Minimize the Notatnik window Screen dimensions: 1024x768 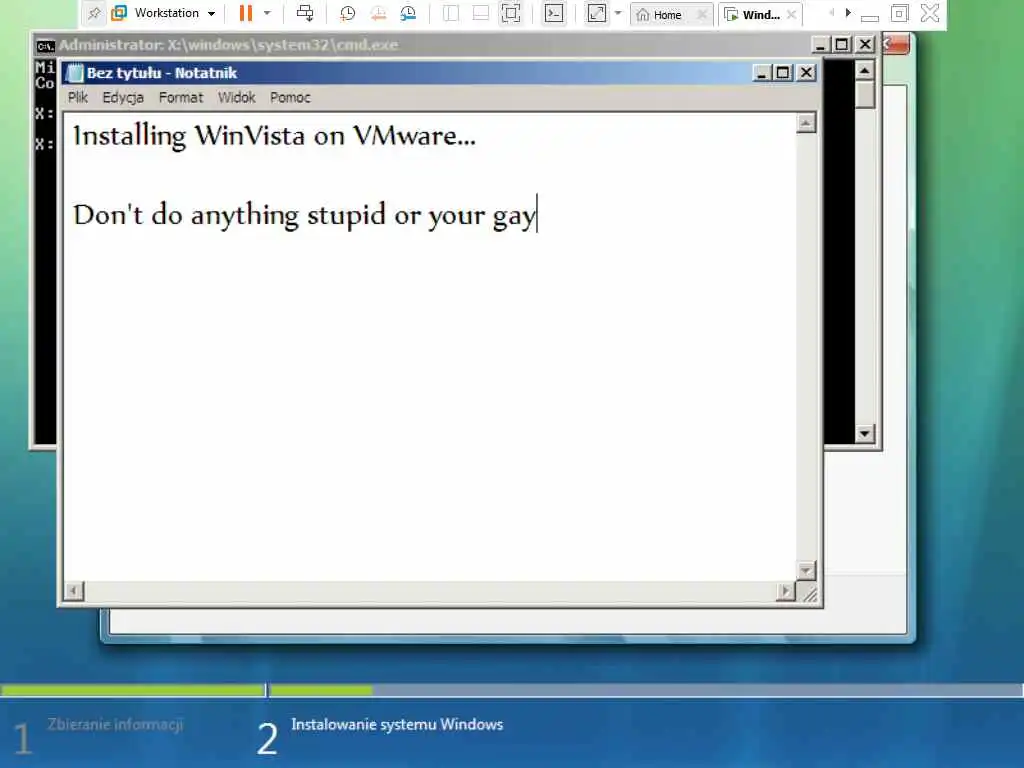click(761, 72)
